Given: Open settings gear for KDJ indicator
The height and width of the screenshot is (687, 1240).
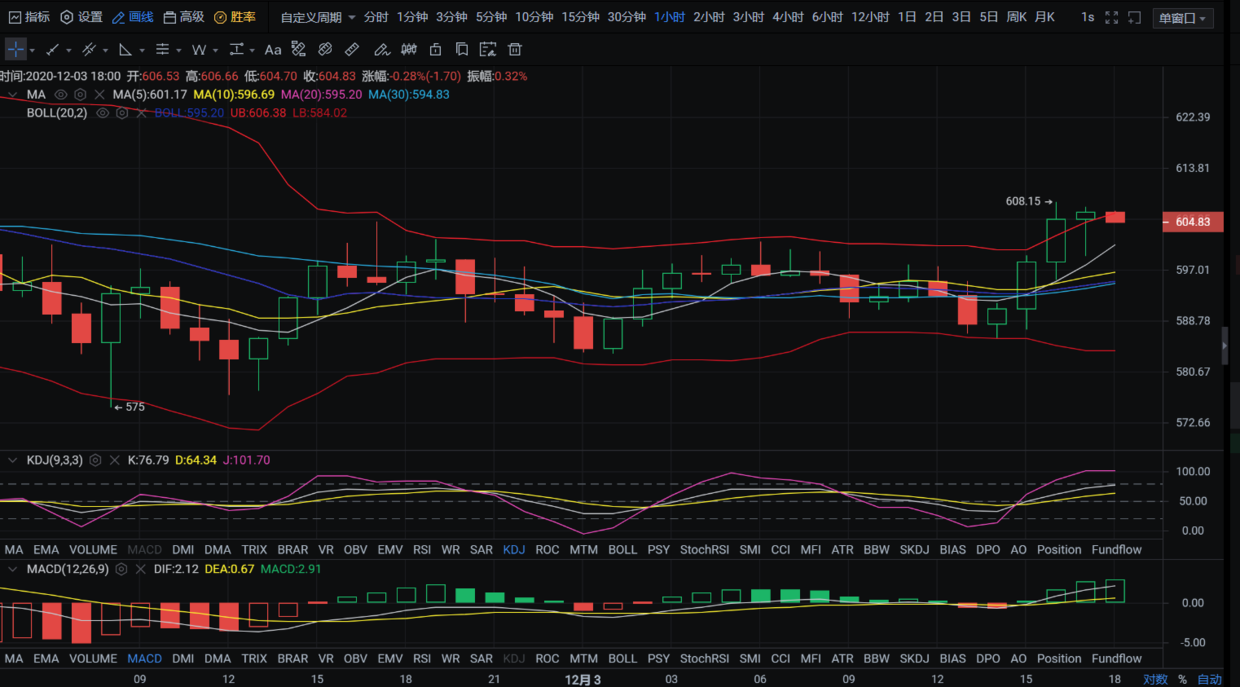Looking at the screenshot, I should pyautogui.click(x=96, y=461).
